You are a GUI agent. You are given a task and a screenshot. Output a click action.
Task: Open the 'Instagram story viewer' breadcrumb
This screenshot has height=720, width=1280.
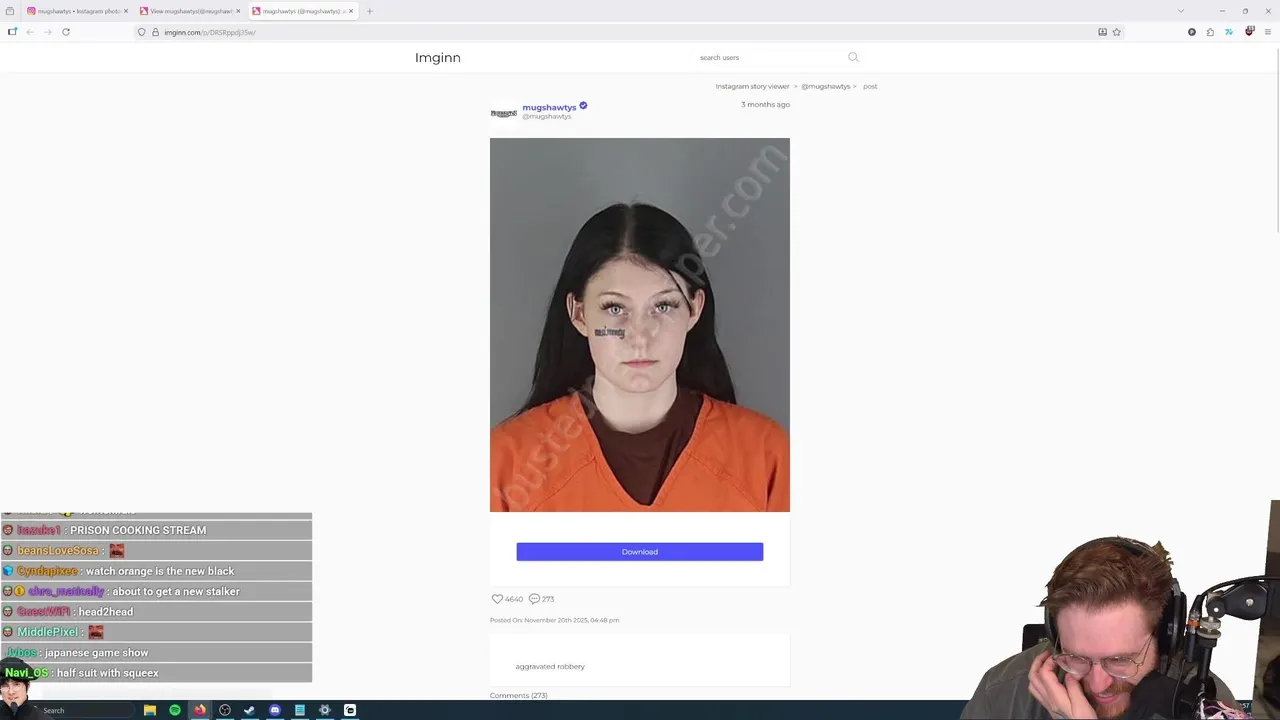(x=752, y=87)
